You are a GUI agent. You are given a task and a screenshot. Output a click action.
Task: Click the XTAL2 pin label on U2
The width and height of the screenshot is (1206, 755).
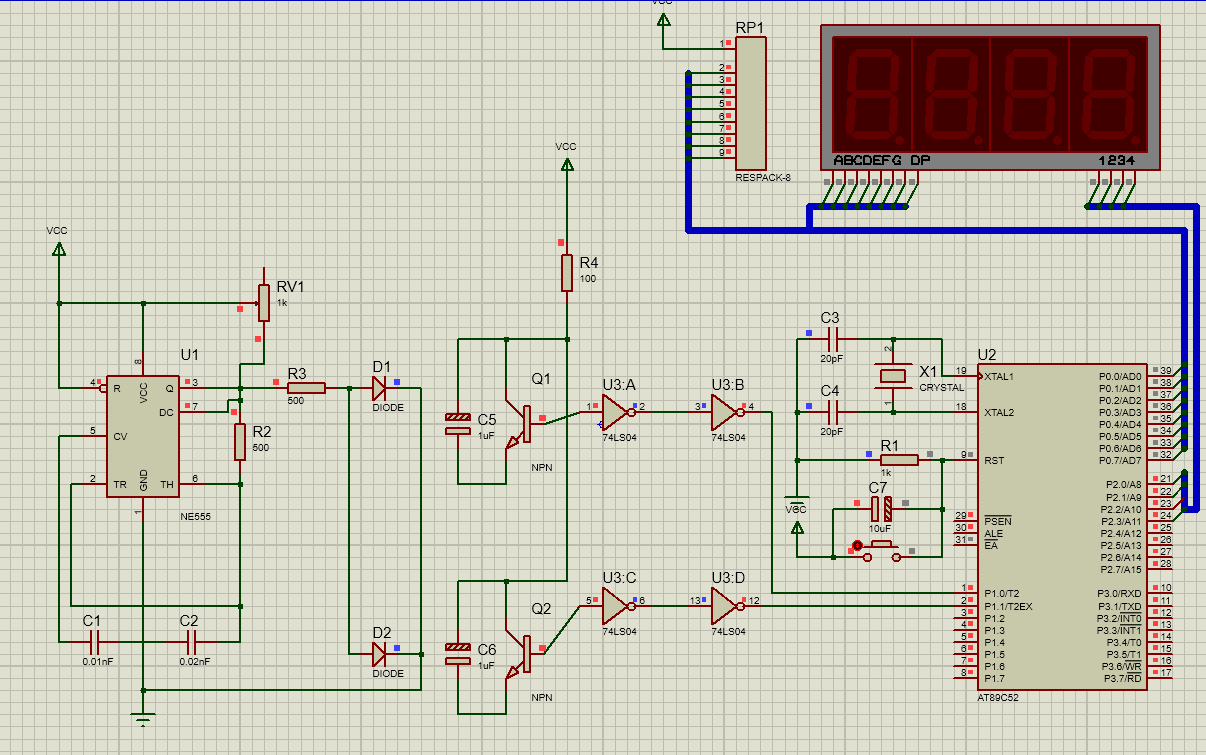coord(999,412)
